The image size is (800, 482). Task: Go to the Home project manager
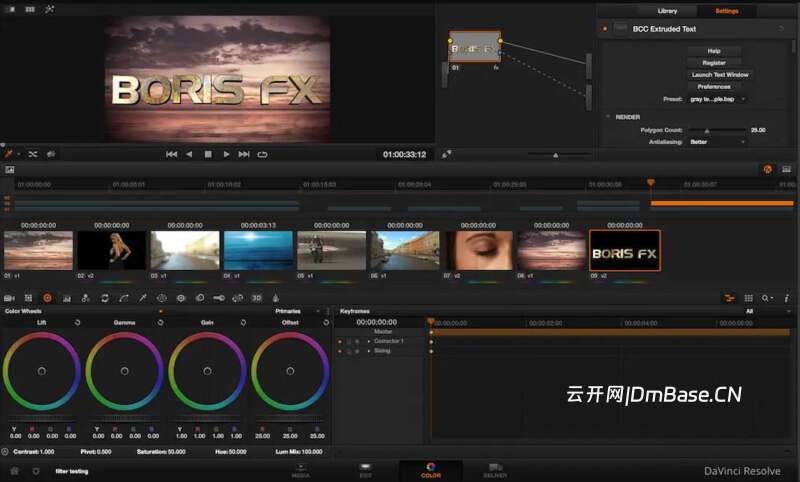(x=14, y=471)
